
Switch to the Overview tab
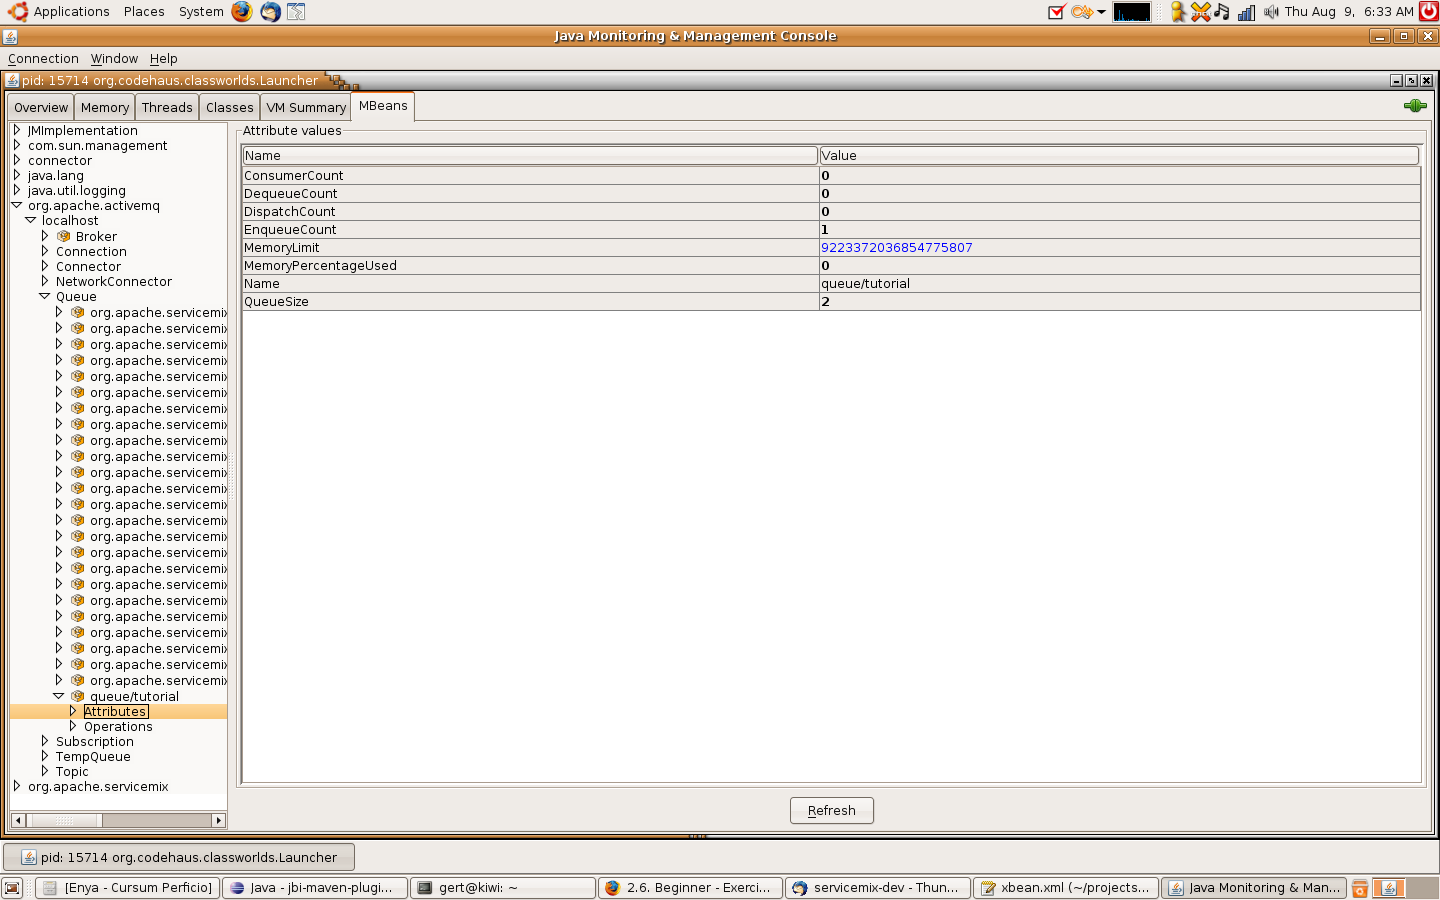(x=41, y=107)
